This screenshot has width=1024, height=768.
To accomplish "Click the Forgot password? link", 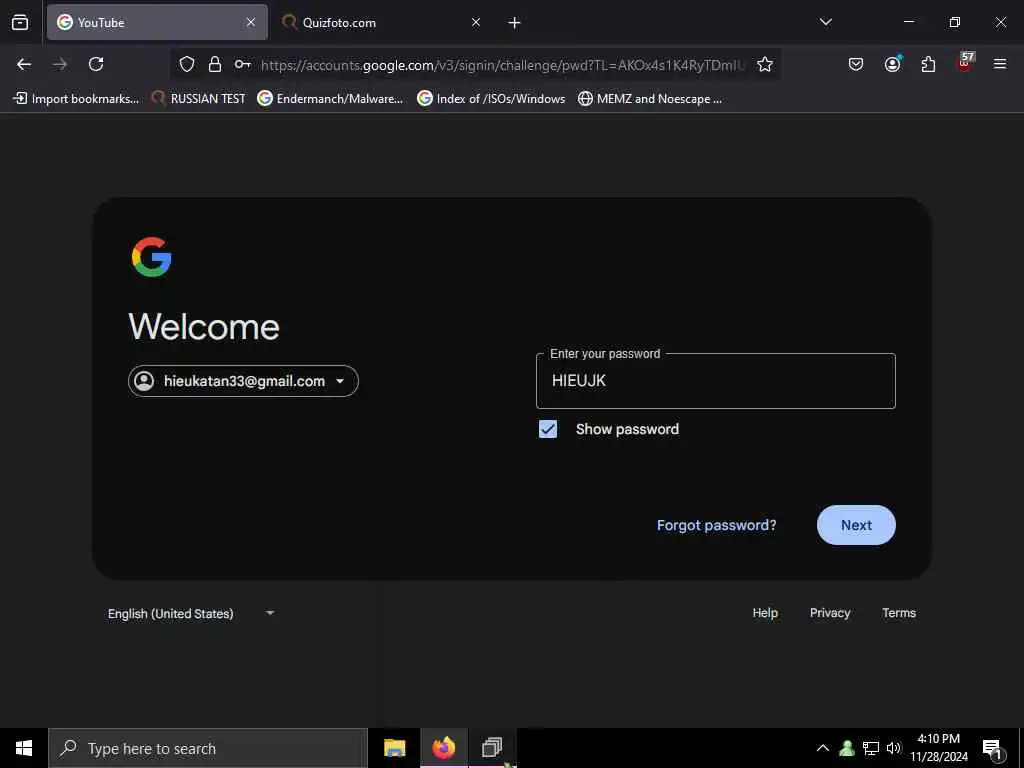I will (716, 525).
